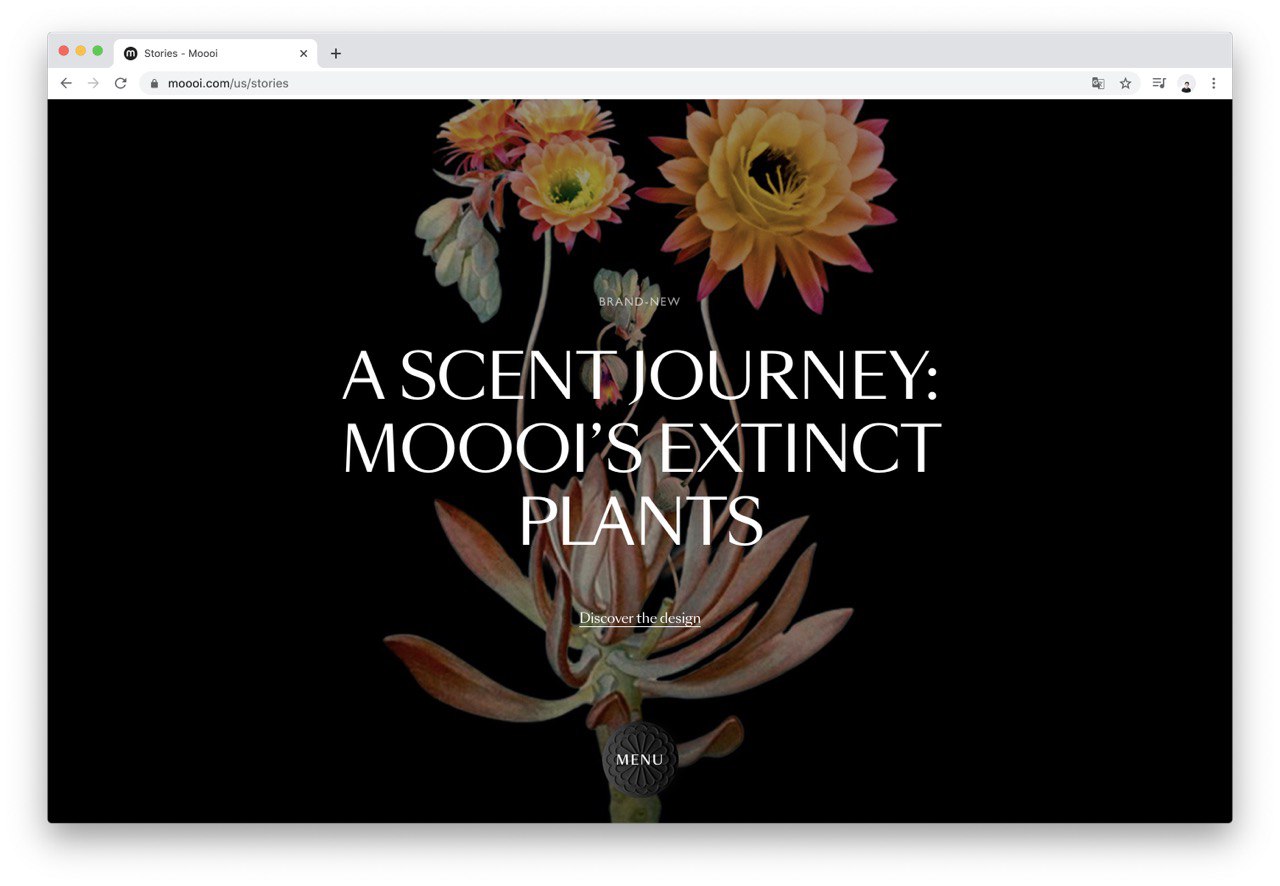Click the Moooi favicon in the tab

130,53
